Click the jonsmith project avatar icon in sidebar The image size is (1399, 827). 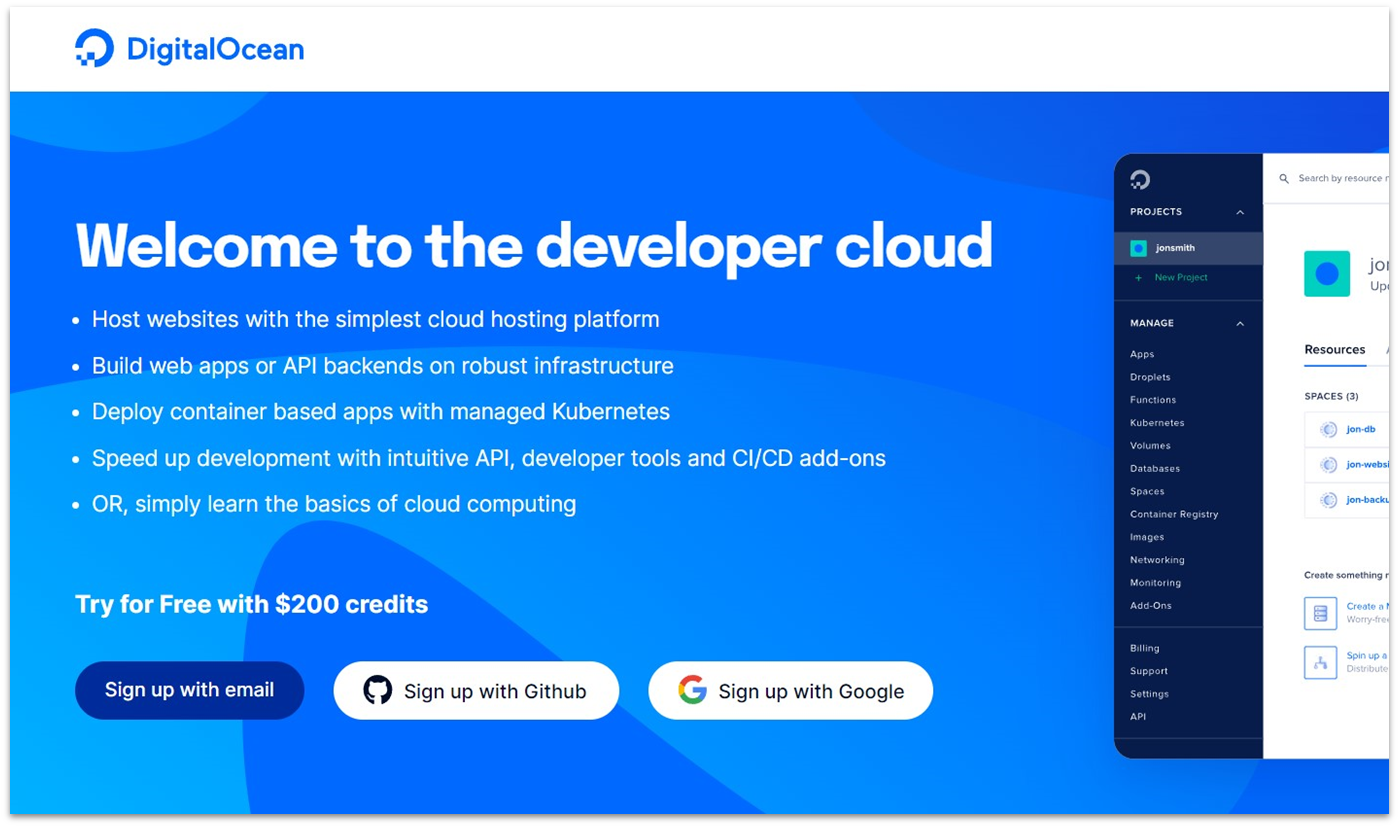[x=1138, y=248]
